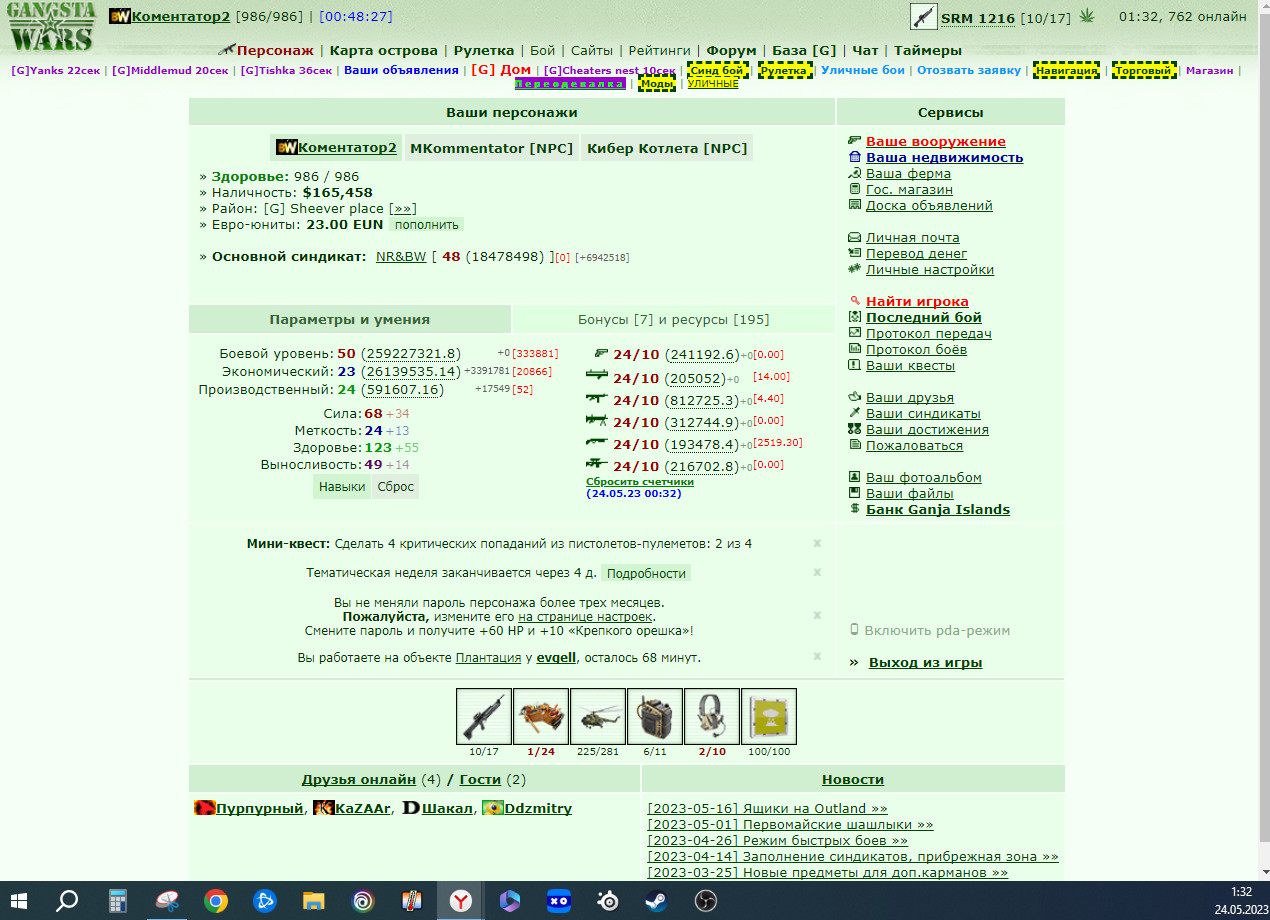Open Ваша недвижимость link
This screenshot has height=920, width=1270.
point(944,158)
